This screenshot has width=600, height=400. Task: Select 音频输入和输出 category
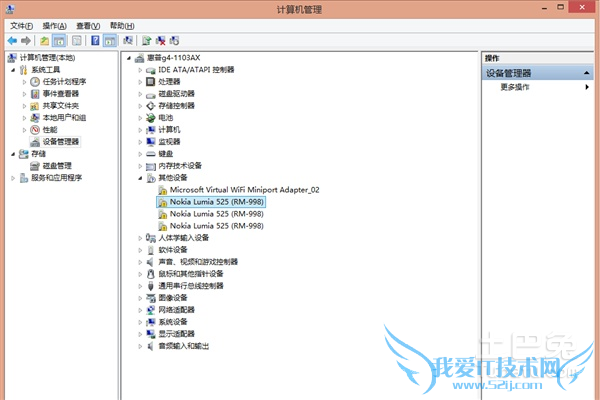click(184, 346)
